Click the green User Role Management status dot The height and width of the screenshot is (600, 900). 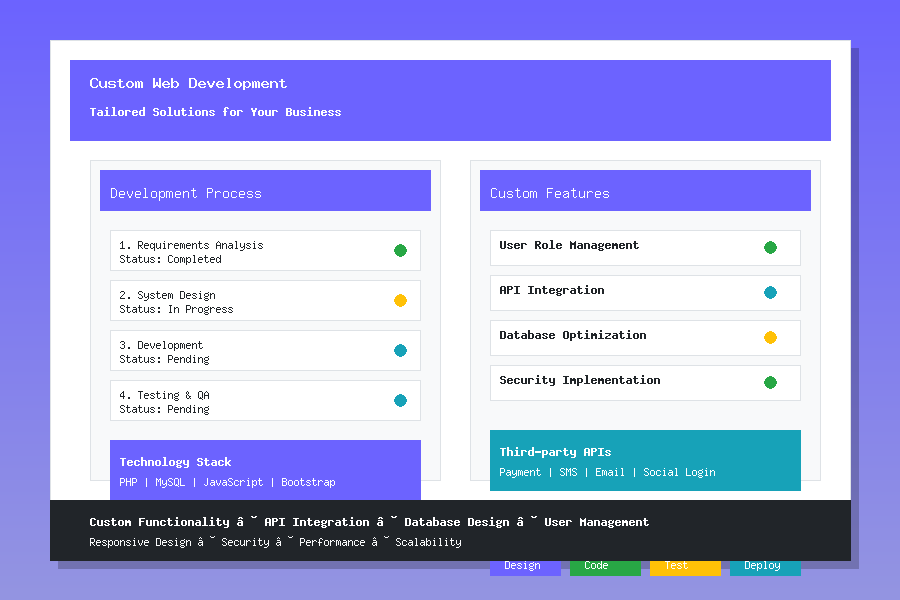(770, 246)
